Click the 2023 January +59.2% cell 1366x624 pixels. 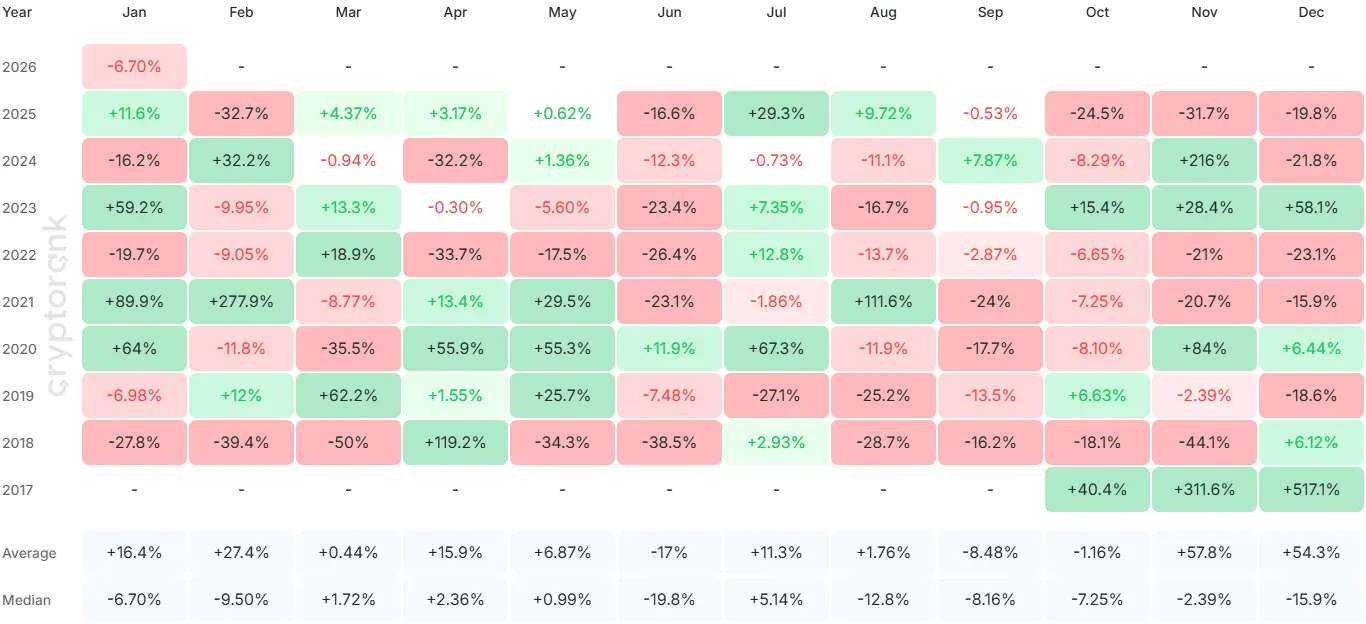click(x=134, y=207)
